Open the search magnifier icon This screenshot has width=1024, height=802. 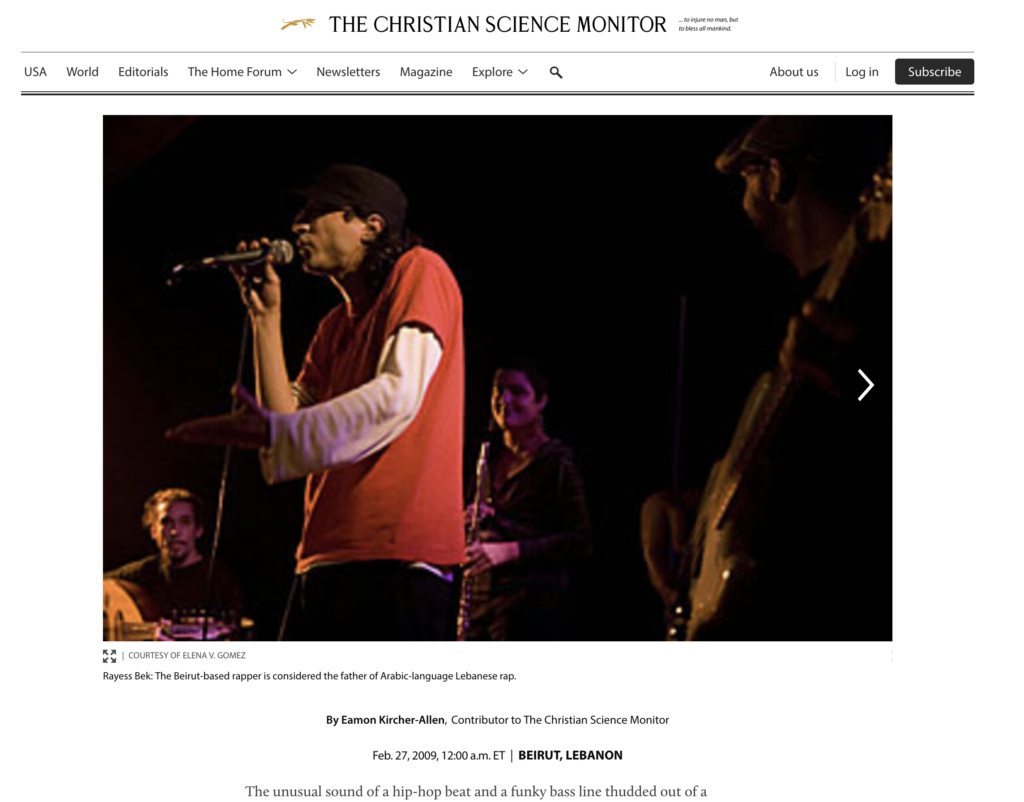556,72
